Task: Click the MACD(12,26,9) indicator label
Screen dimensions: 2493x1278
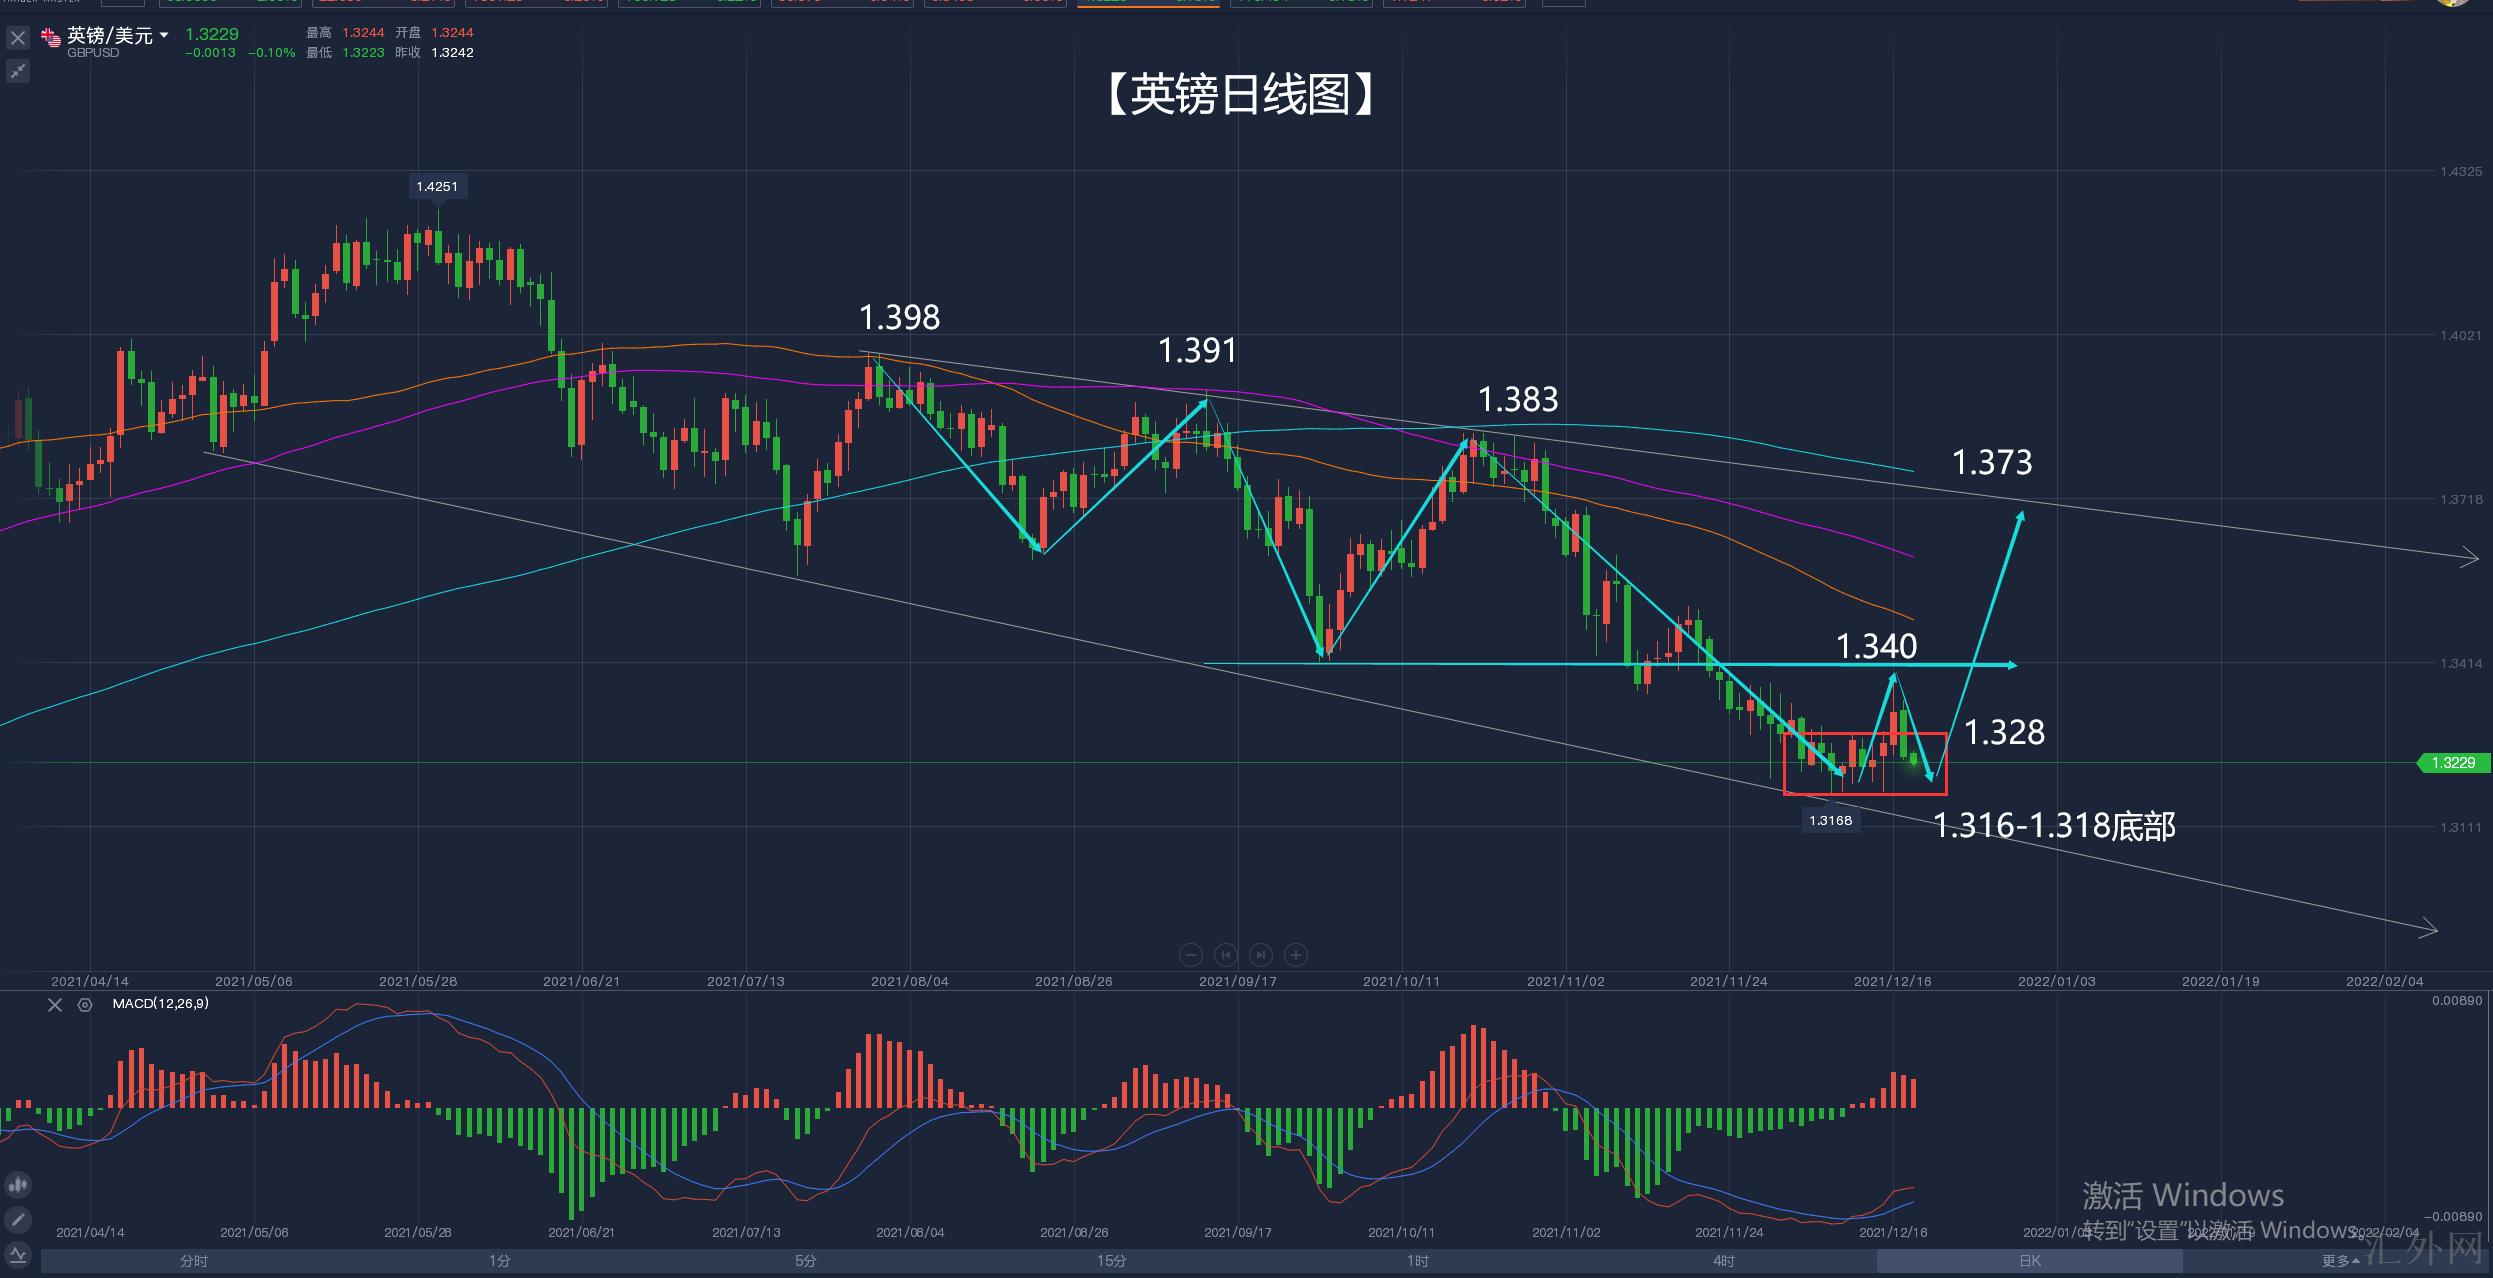Action: (x=160, y=1003)
